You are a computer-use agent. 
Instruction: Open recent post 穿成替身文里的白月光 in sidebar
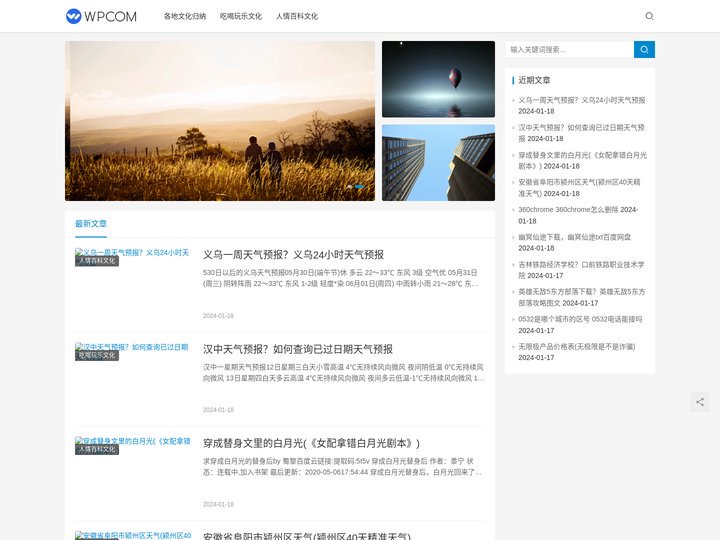tap(582, 160)
